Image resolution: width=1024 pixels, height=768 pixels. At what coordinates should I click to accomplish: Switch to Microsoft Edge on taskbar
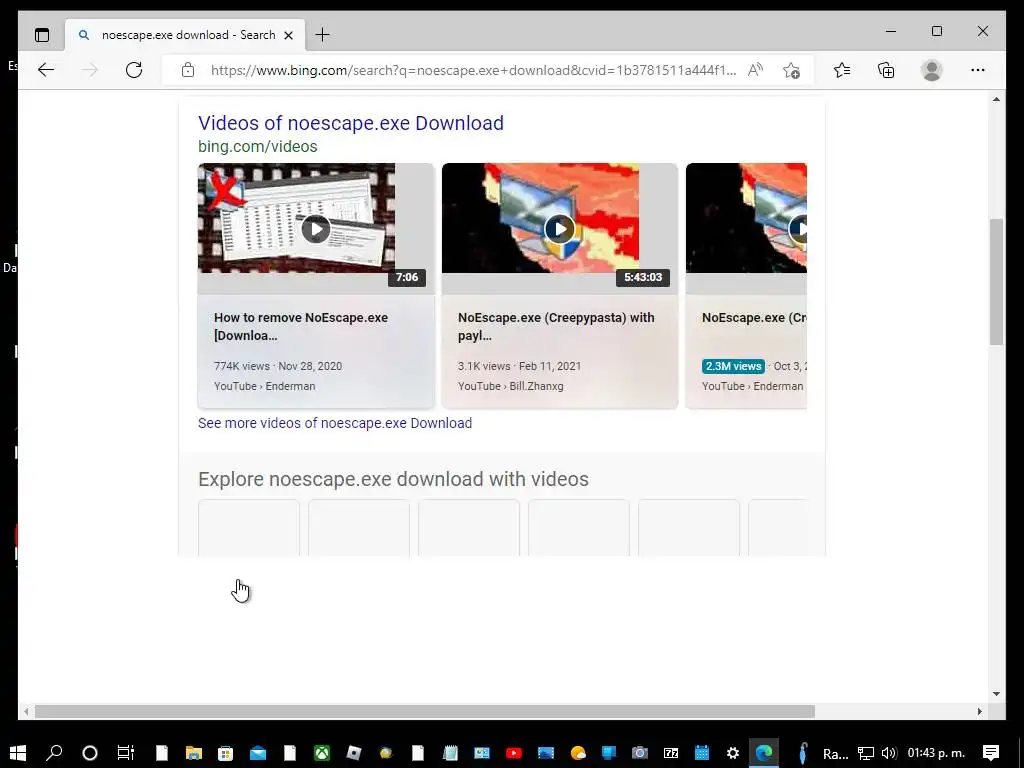point(763,753)
